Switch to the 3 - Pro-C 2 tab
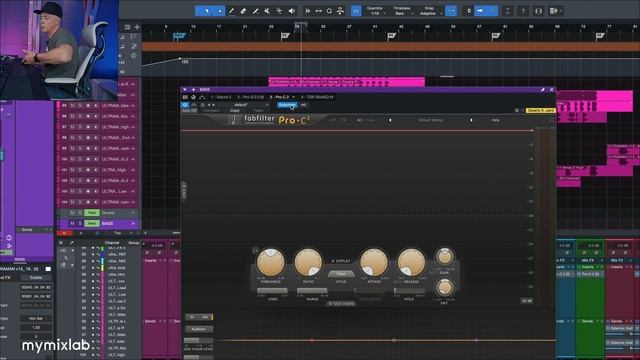Image resolution: width=640 pixels, height=360 pixels. coord(279,97)
